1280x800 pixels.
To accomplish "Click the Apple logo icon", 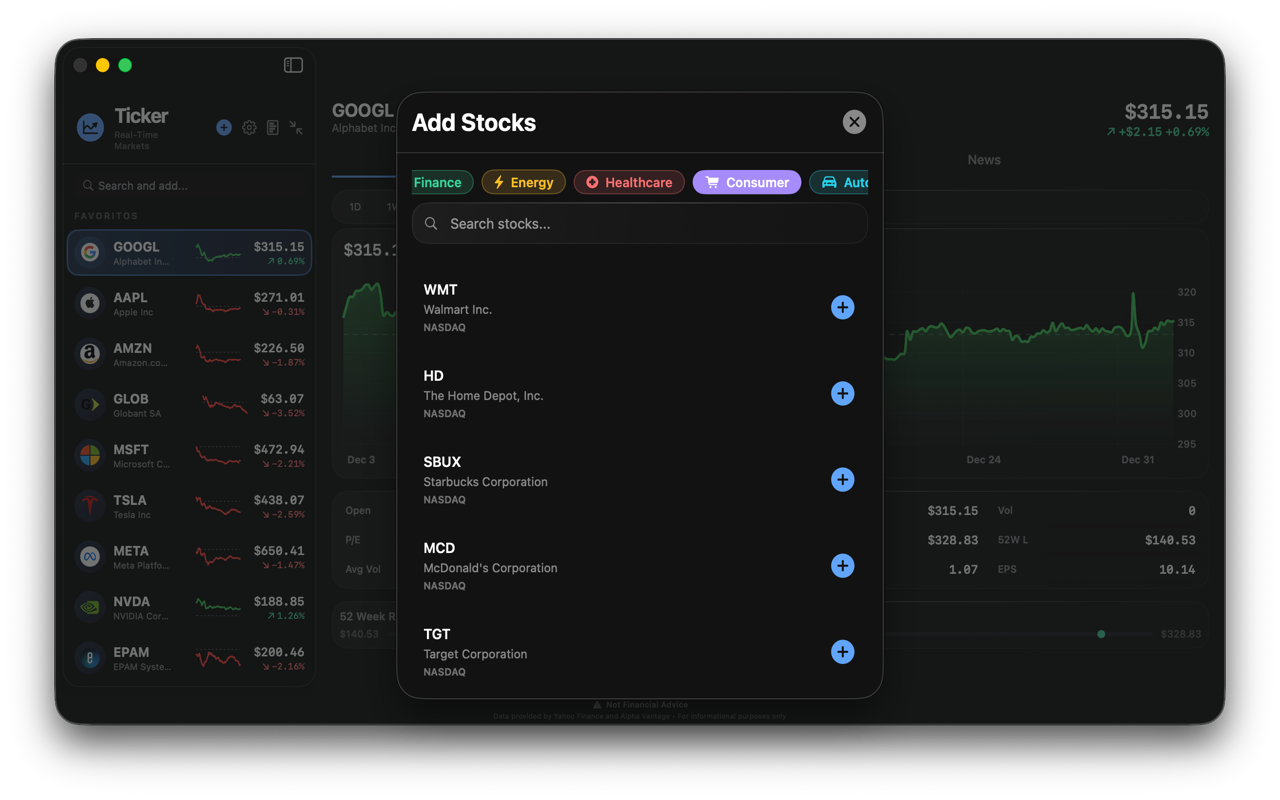I will (x=90, y=303).
